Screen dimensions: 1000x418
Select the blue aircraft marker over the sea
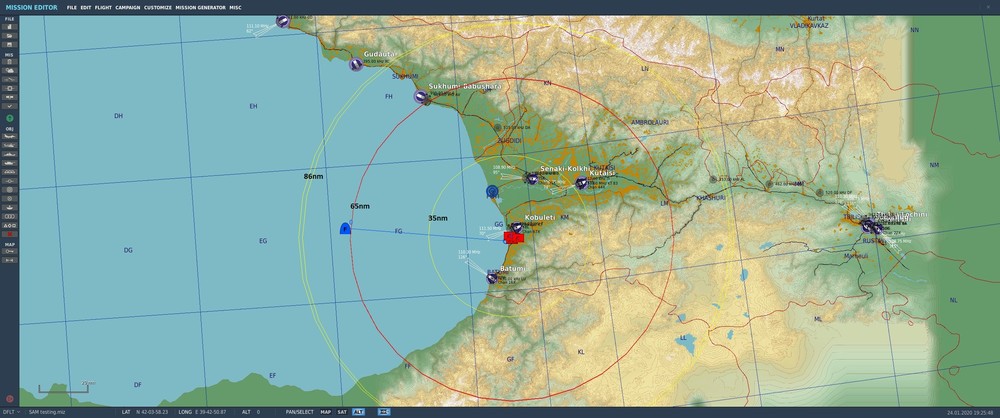click(x=345, y=228)
